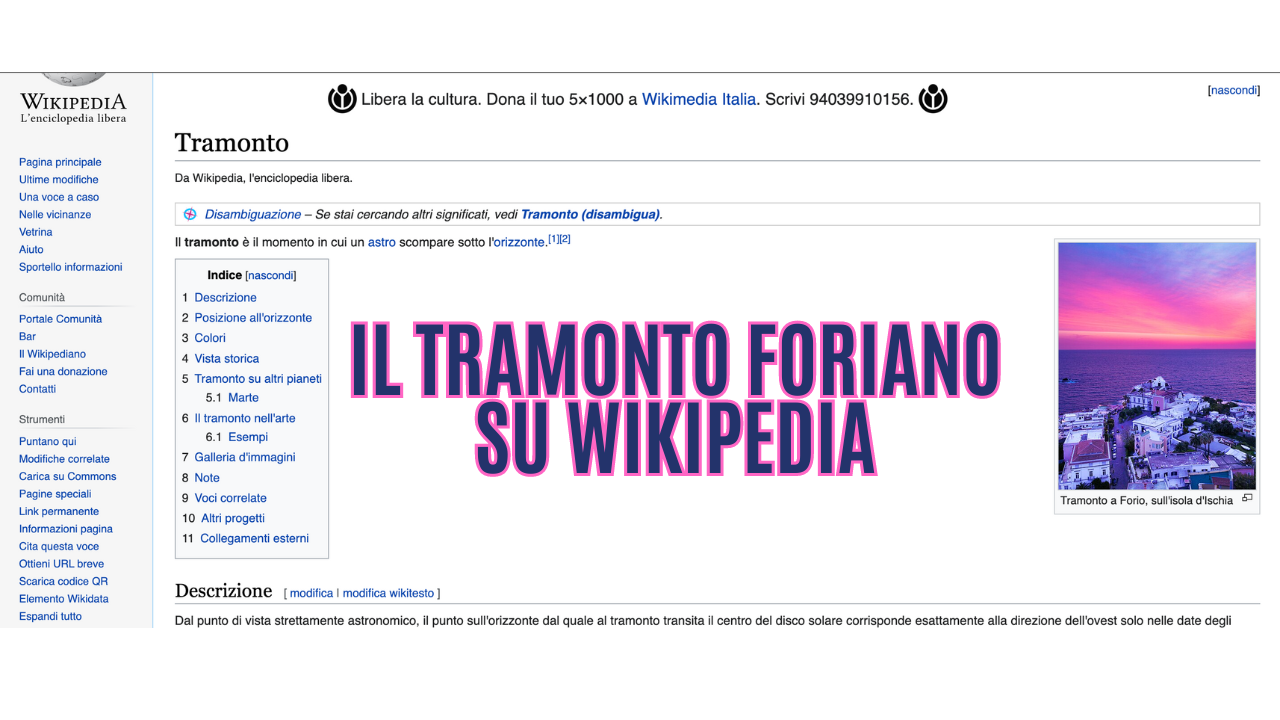Open Una voce a caso
The height and width of the screenshot is (720, 1280).
point(59,197)
